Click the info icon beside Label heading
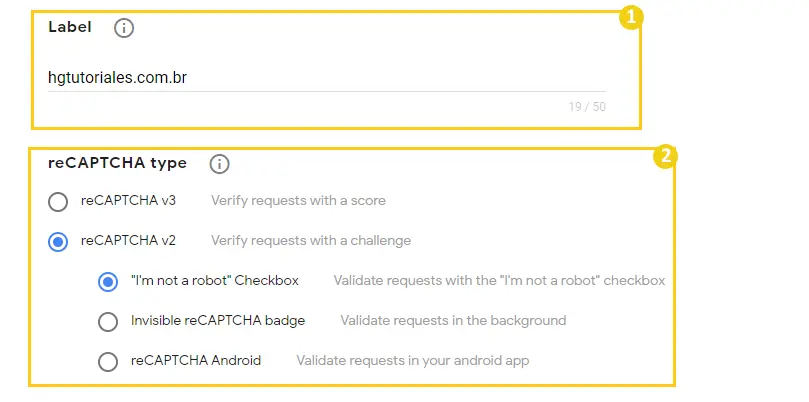The height and width of the screenshot is (402, 809). [124, 28]
